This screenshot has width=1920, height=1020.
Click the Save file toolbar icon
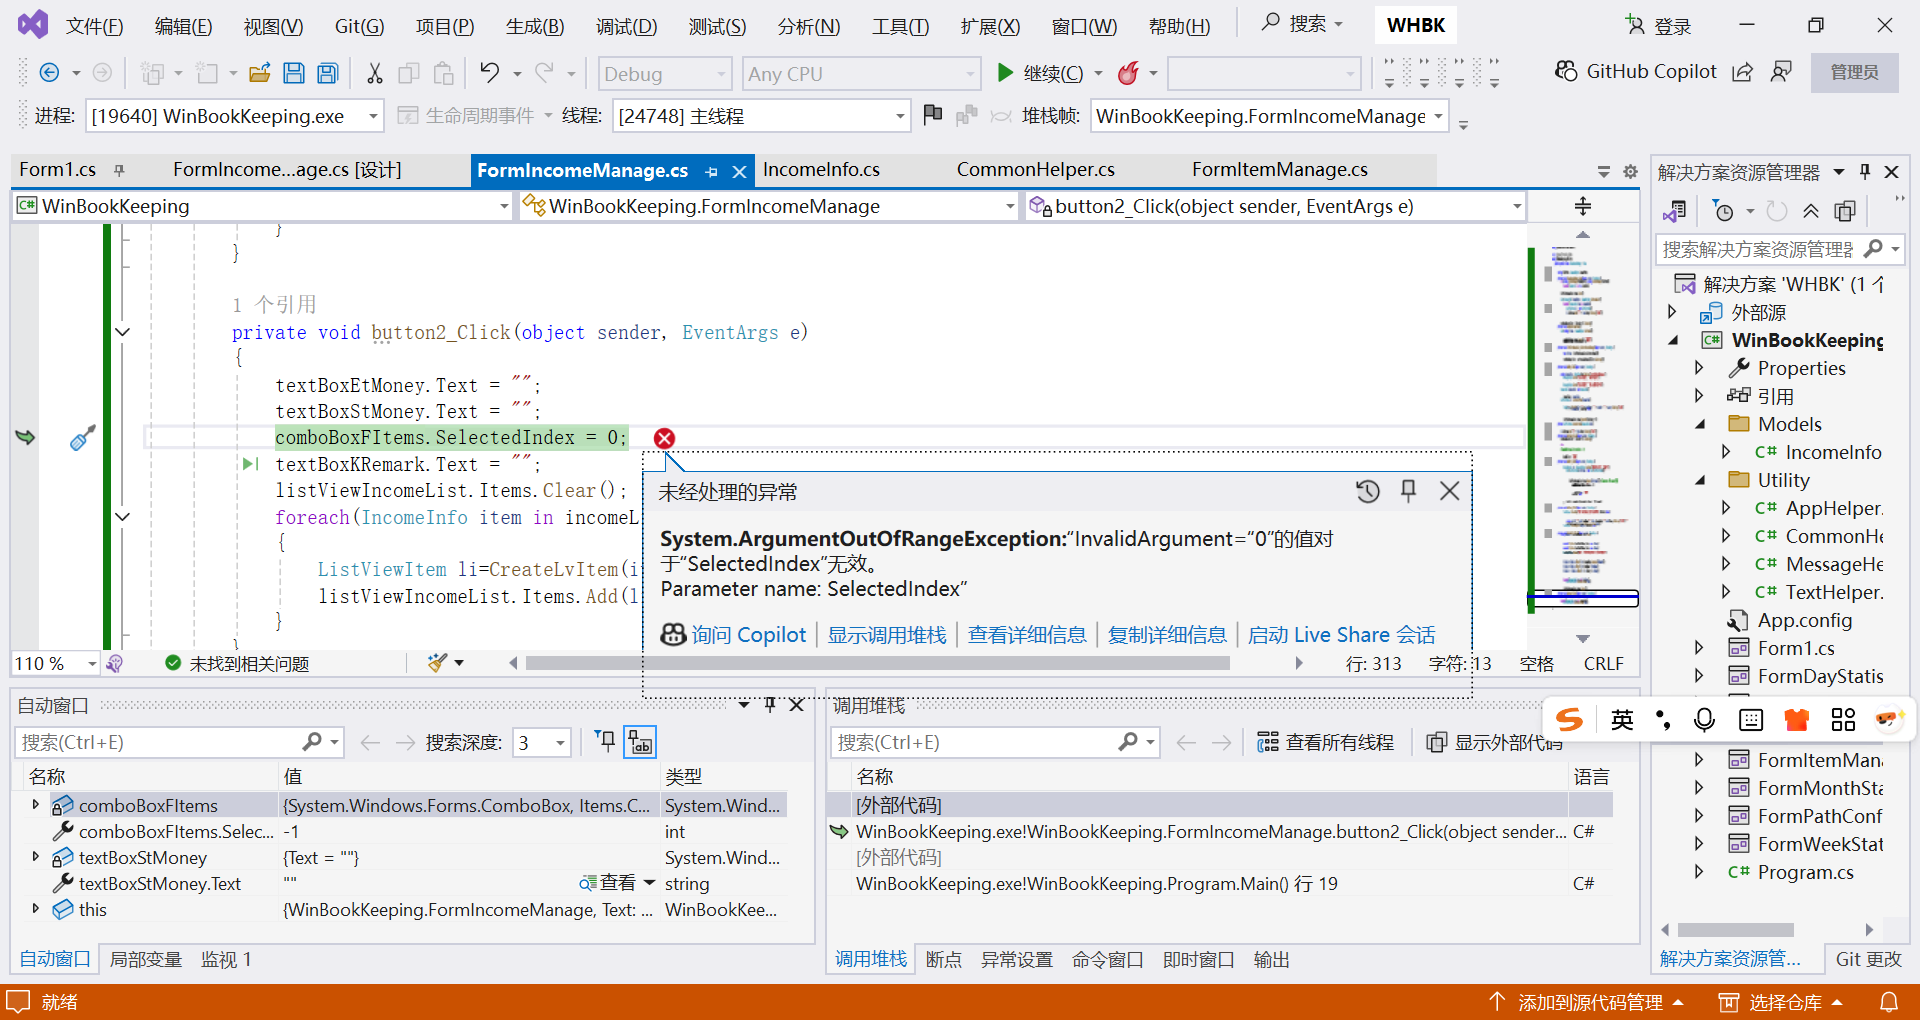point(294,73)
